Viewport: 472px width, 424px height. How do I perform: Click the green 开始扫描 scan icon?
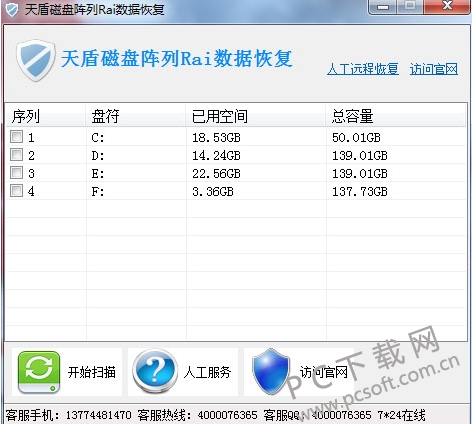click(39, 372)
